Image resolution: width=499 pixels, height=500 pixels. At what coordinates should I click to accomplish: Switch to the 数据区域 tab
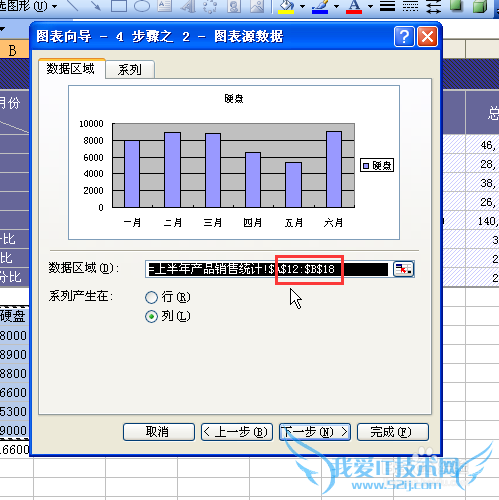[71, 69]
